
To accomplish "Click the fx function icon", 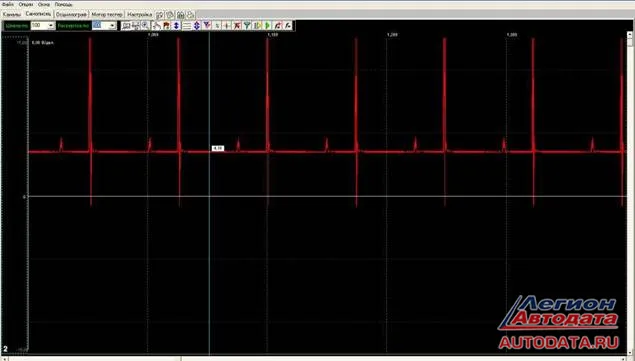I will 288,26.
